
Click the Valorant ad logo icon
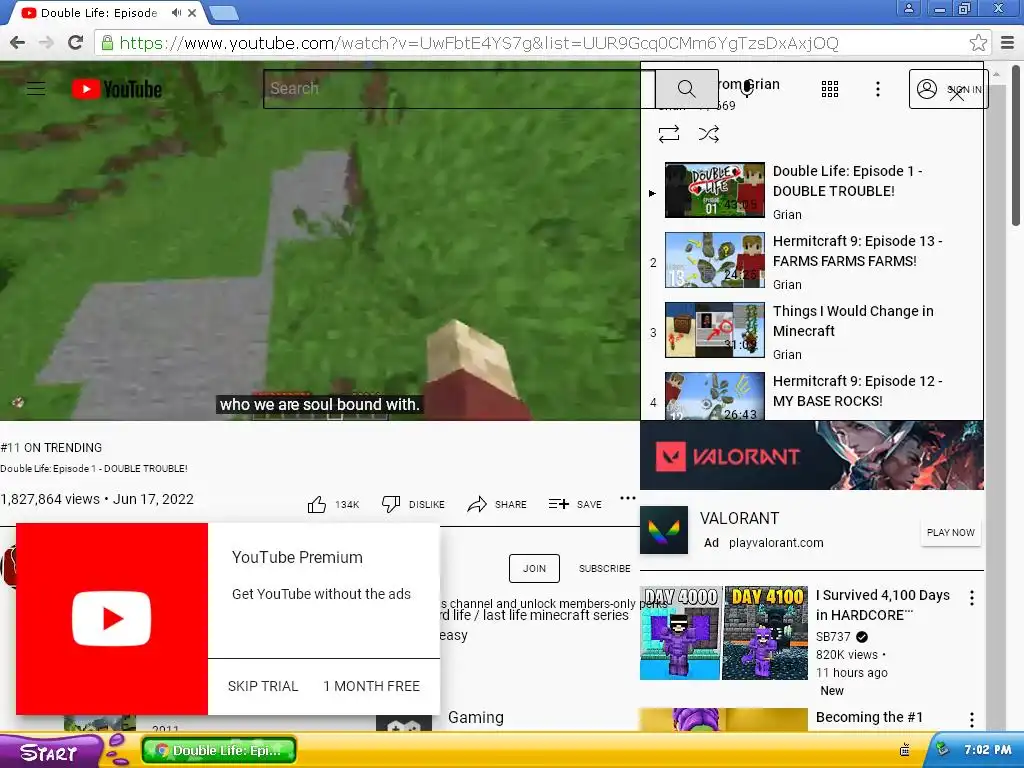pyautogui.click(x=664, y=530)
